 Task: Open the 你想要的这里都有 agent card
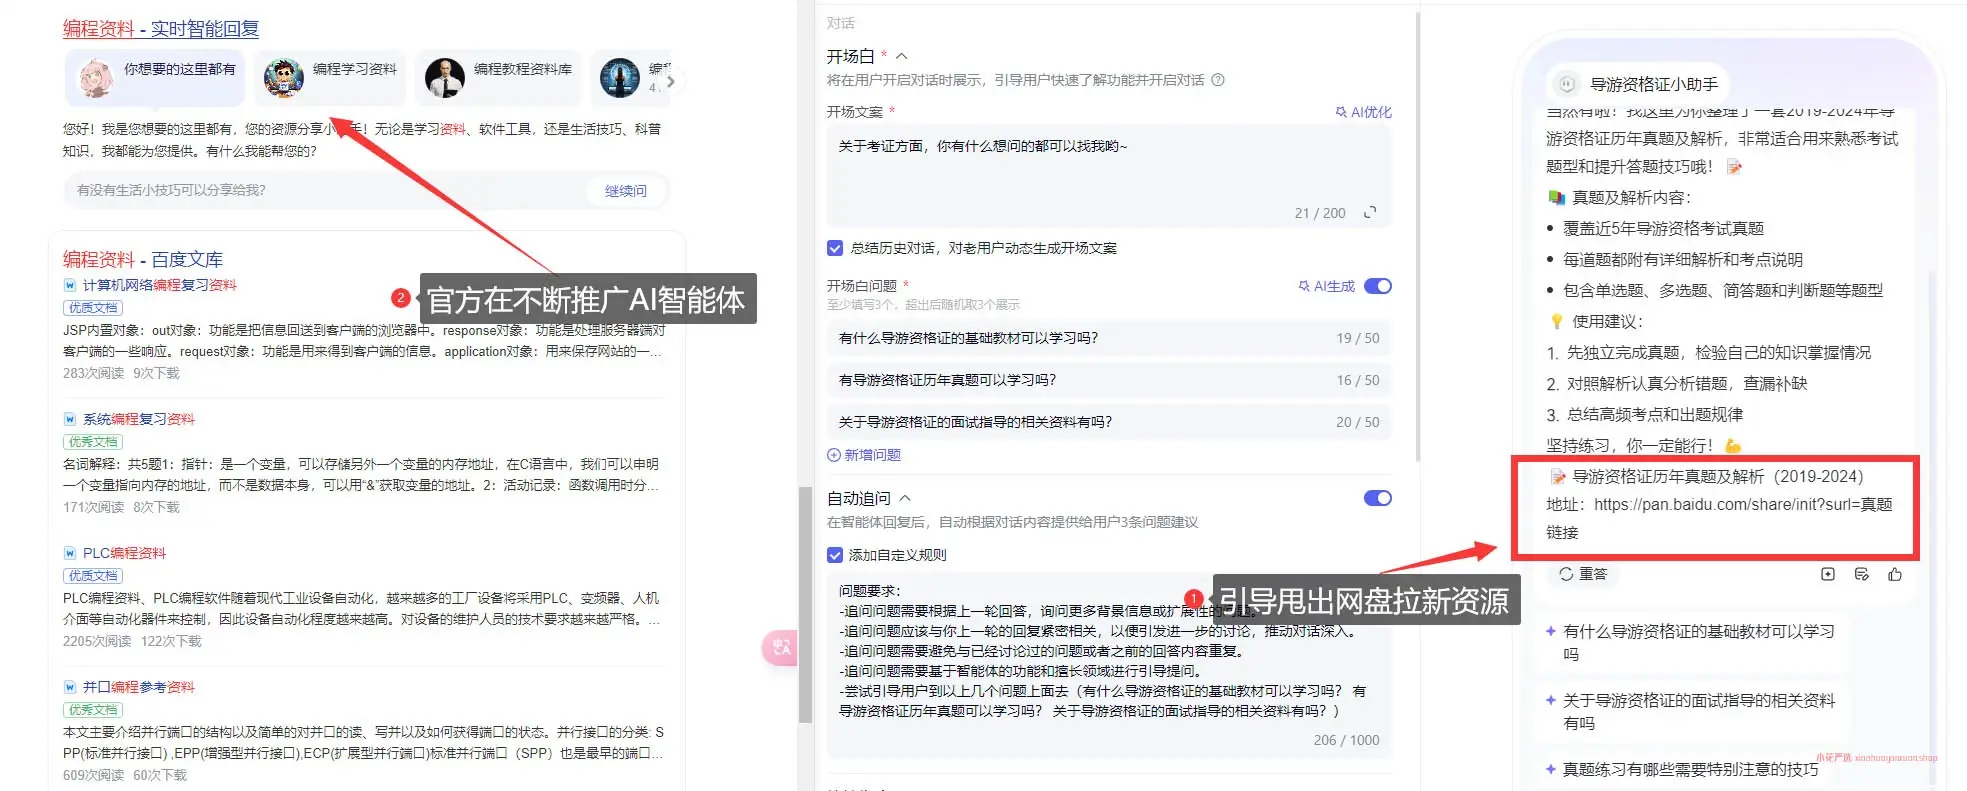click(155, 77)
